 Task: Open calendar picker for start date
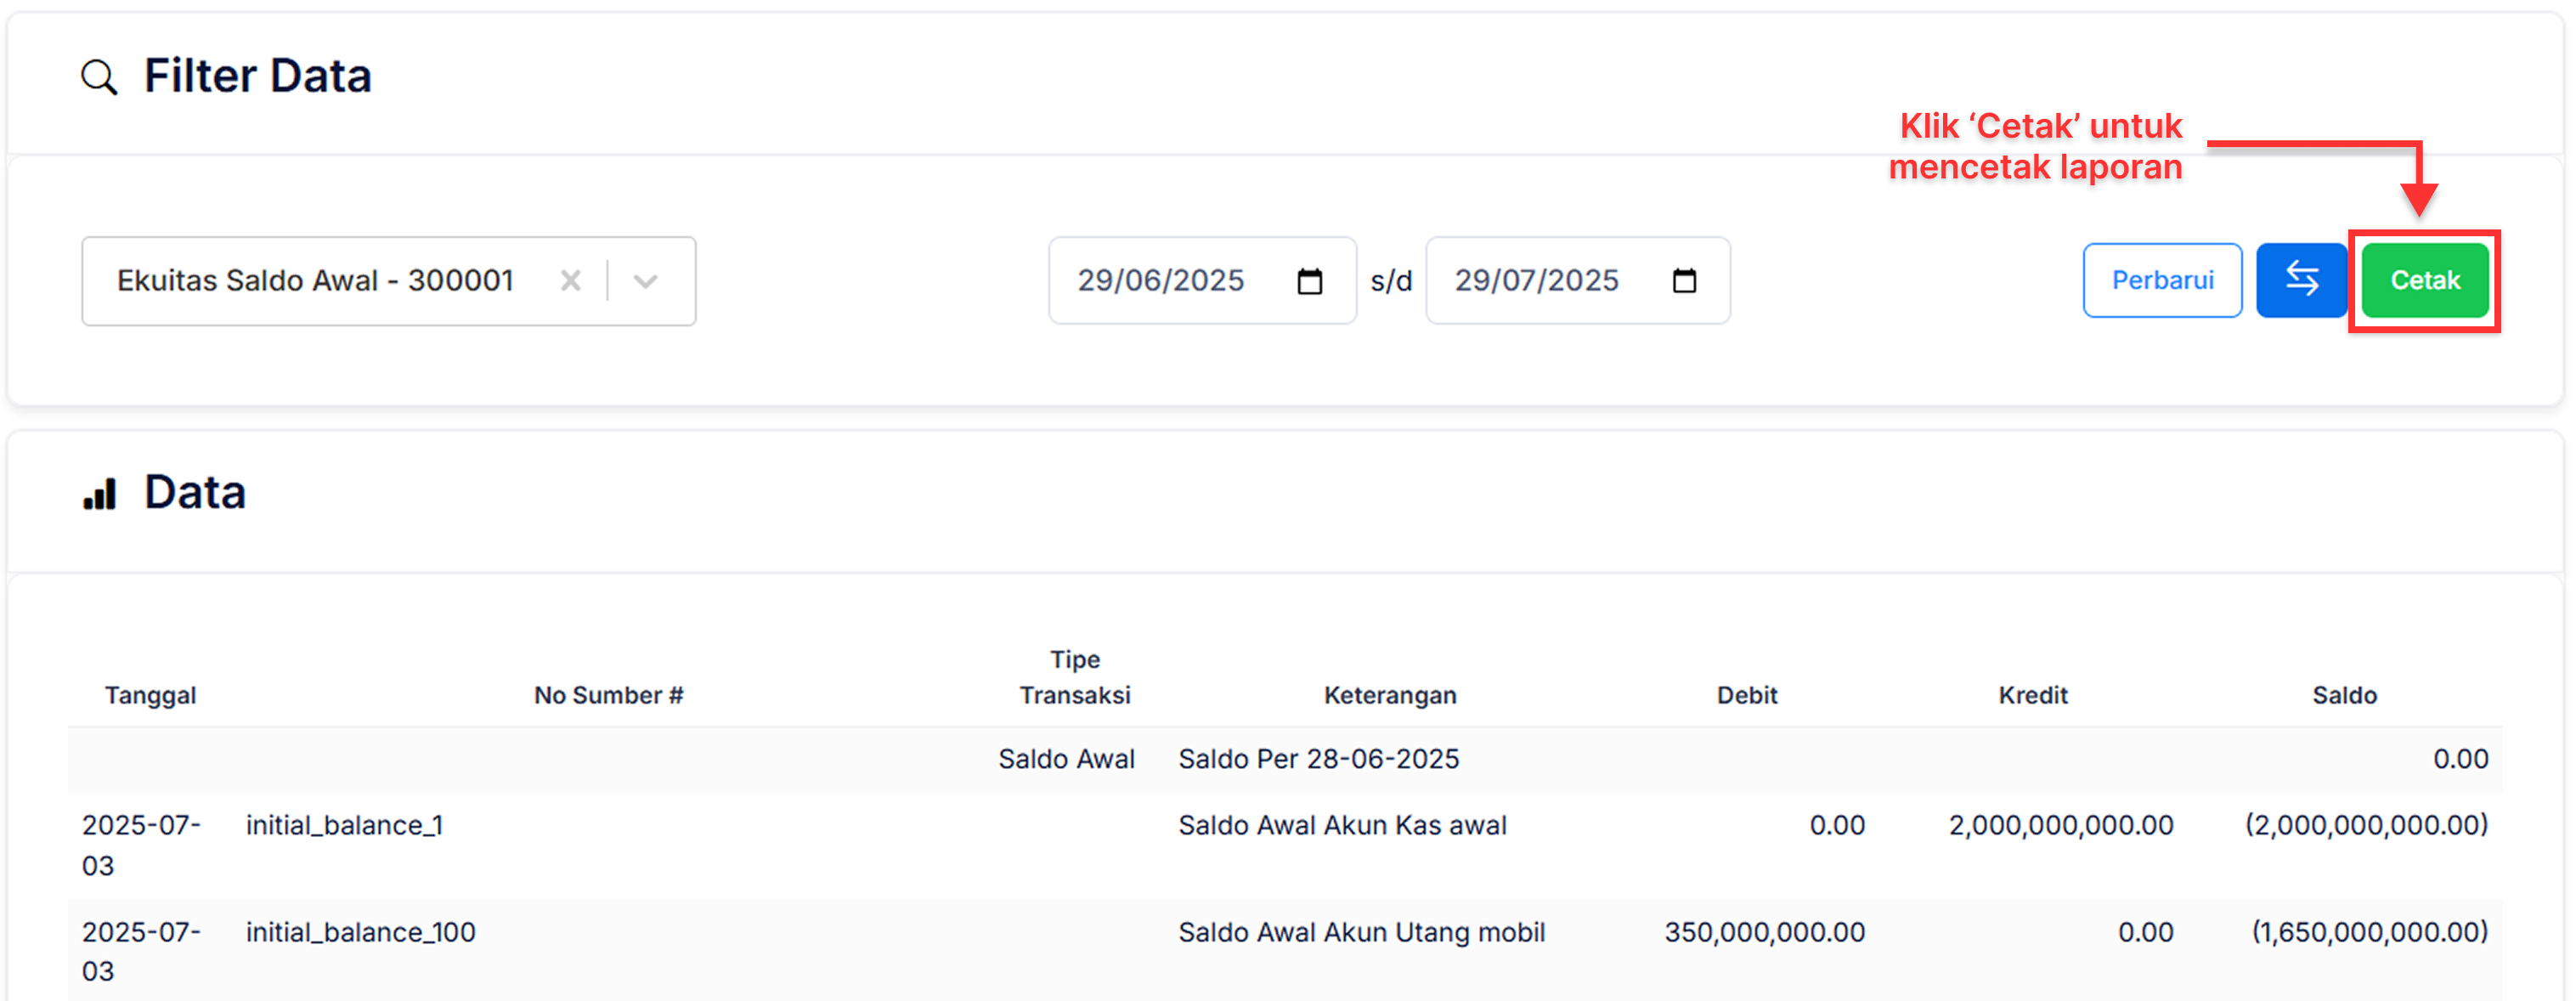point(1309,282)
